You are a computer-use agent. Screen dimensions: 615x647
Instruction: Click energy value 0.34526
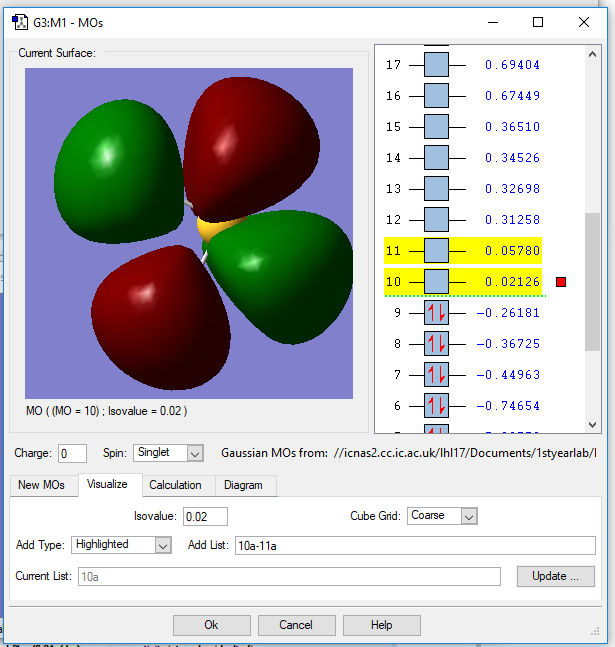512,158
